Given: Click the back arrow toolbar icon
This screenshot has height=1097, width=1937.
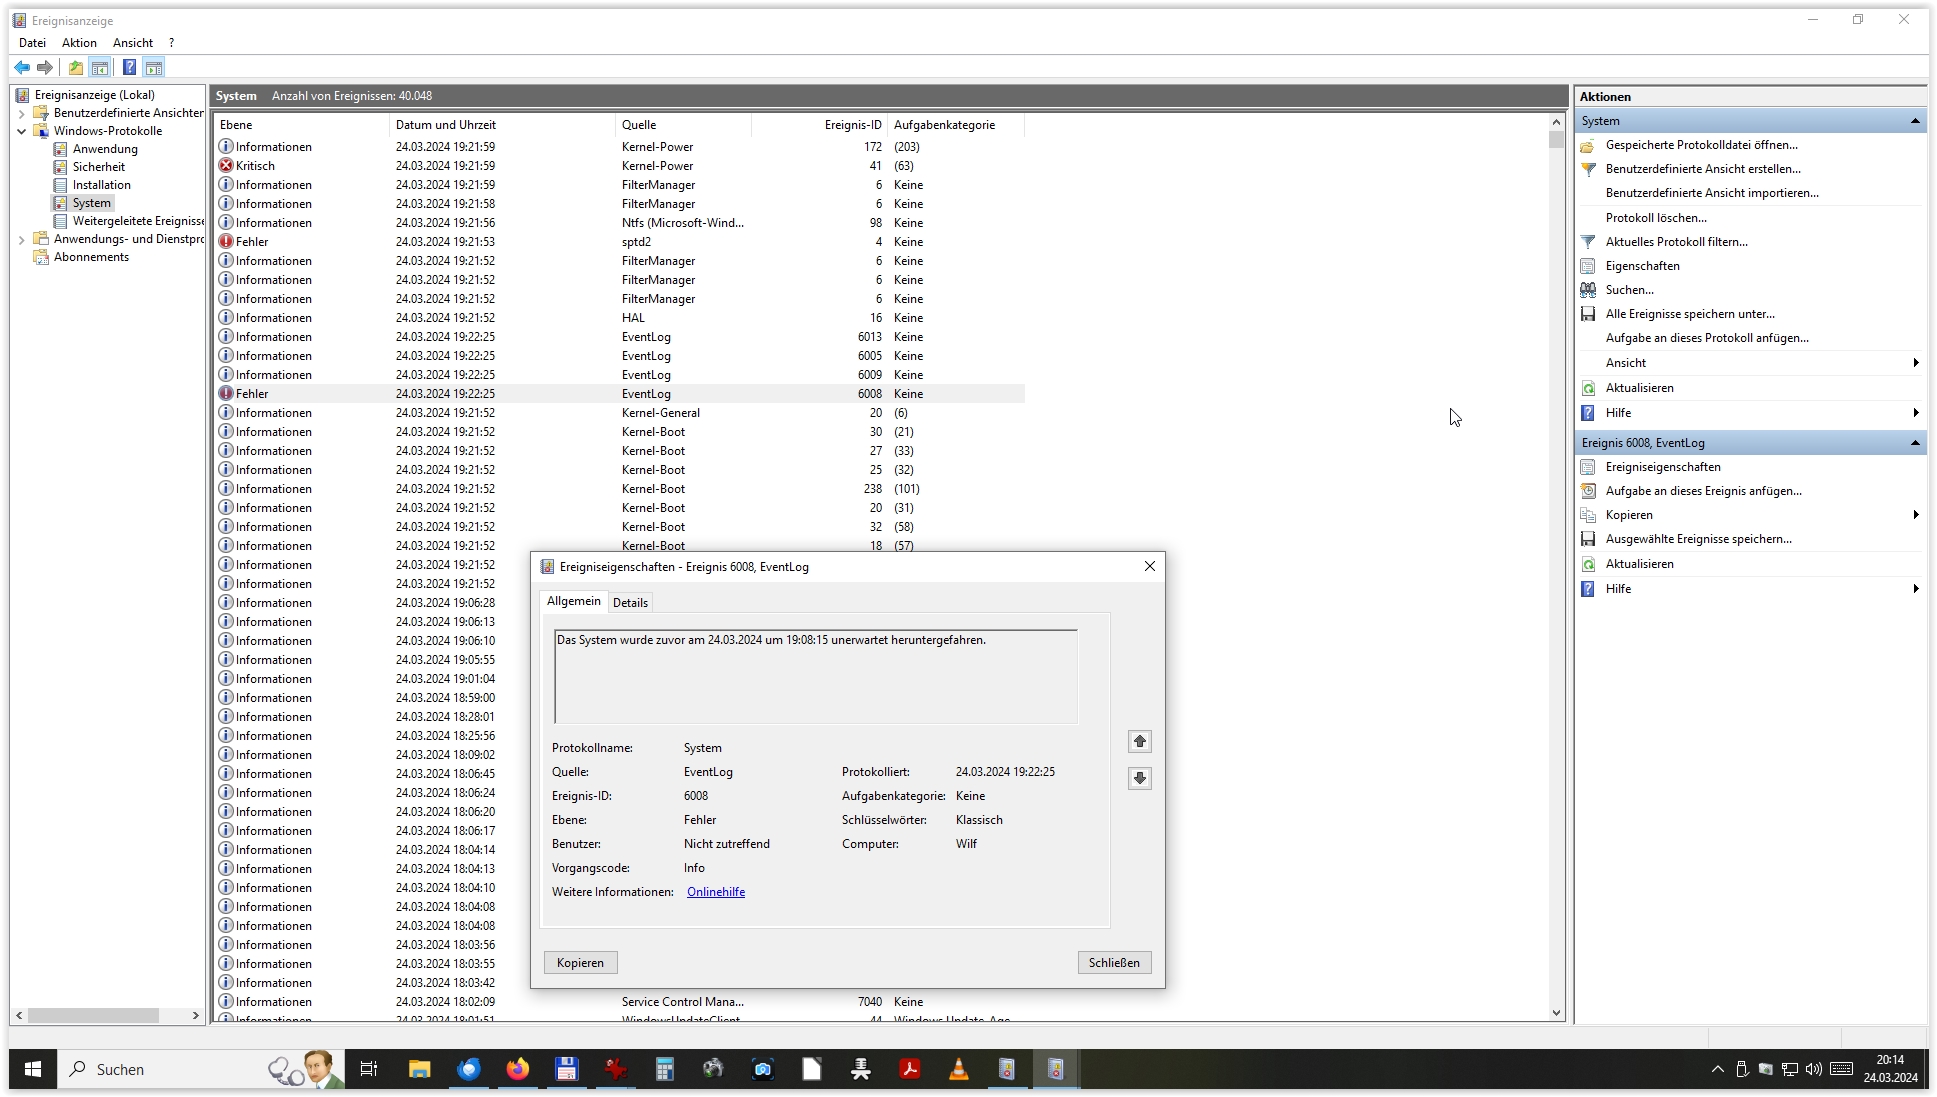Looking at the screenshot, I should [x=22, y=68].
